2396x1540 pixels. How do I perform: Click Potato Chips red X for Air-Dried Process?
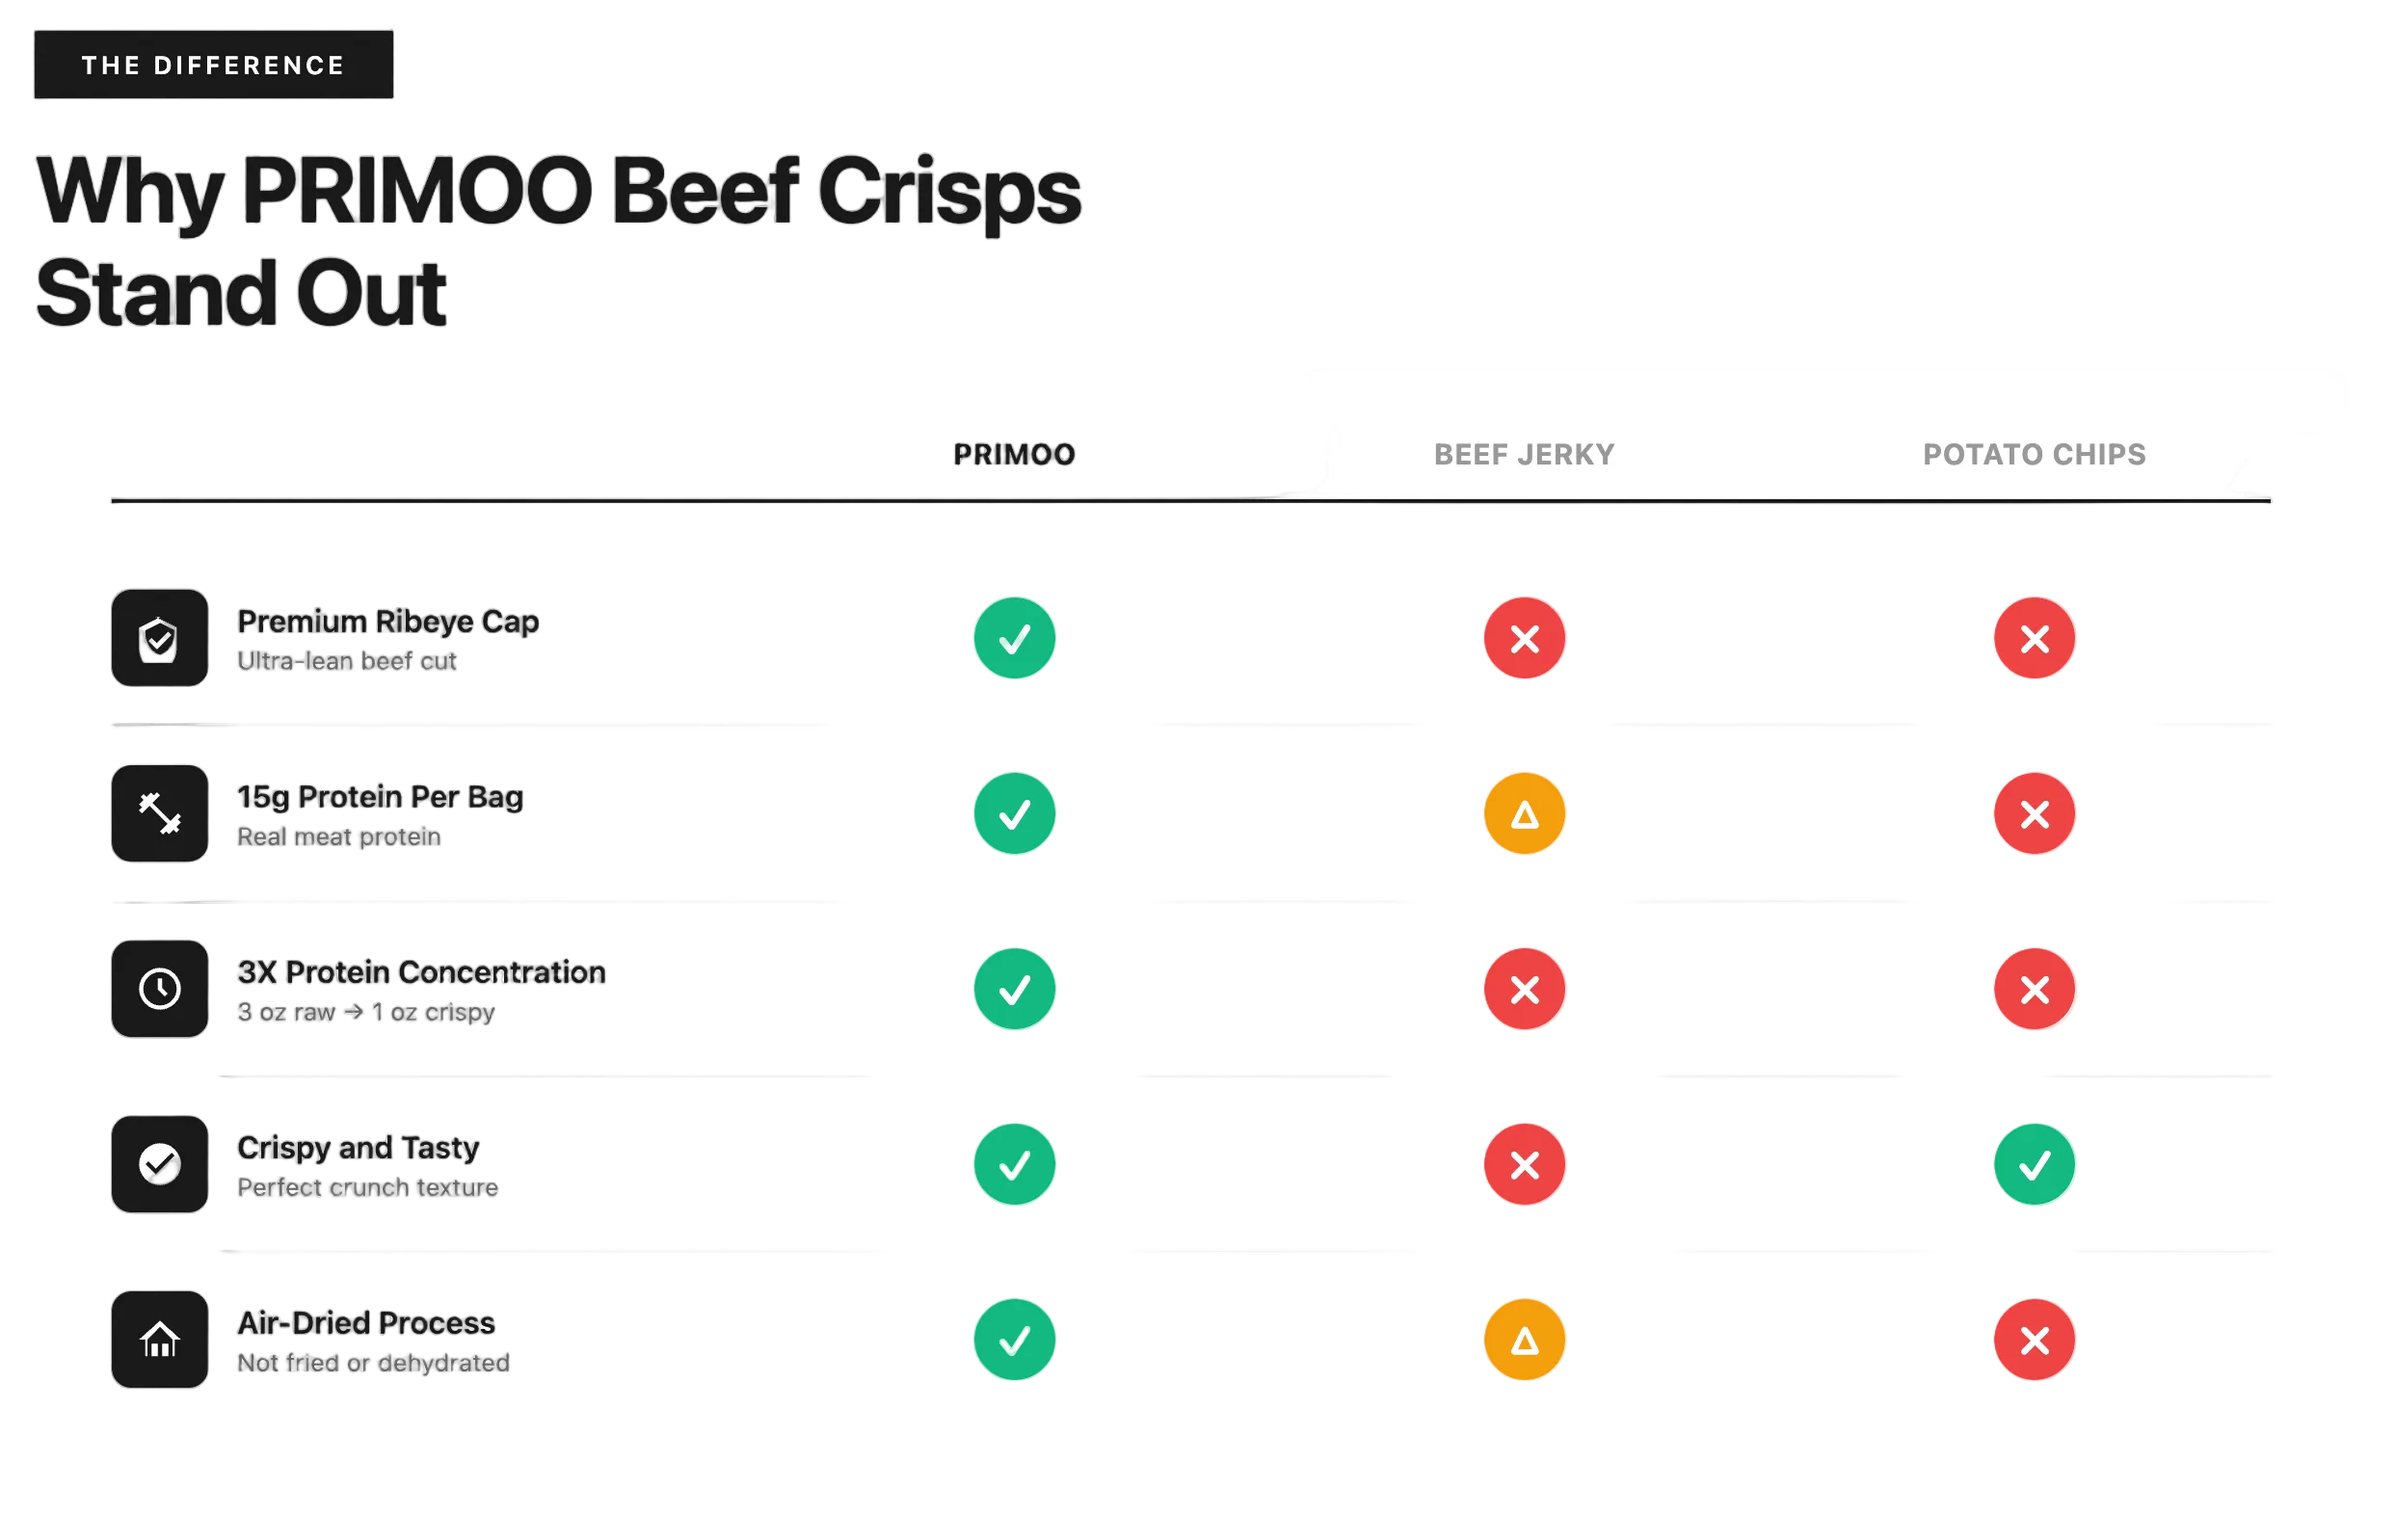click(x=2034, y=1340)
